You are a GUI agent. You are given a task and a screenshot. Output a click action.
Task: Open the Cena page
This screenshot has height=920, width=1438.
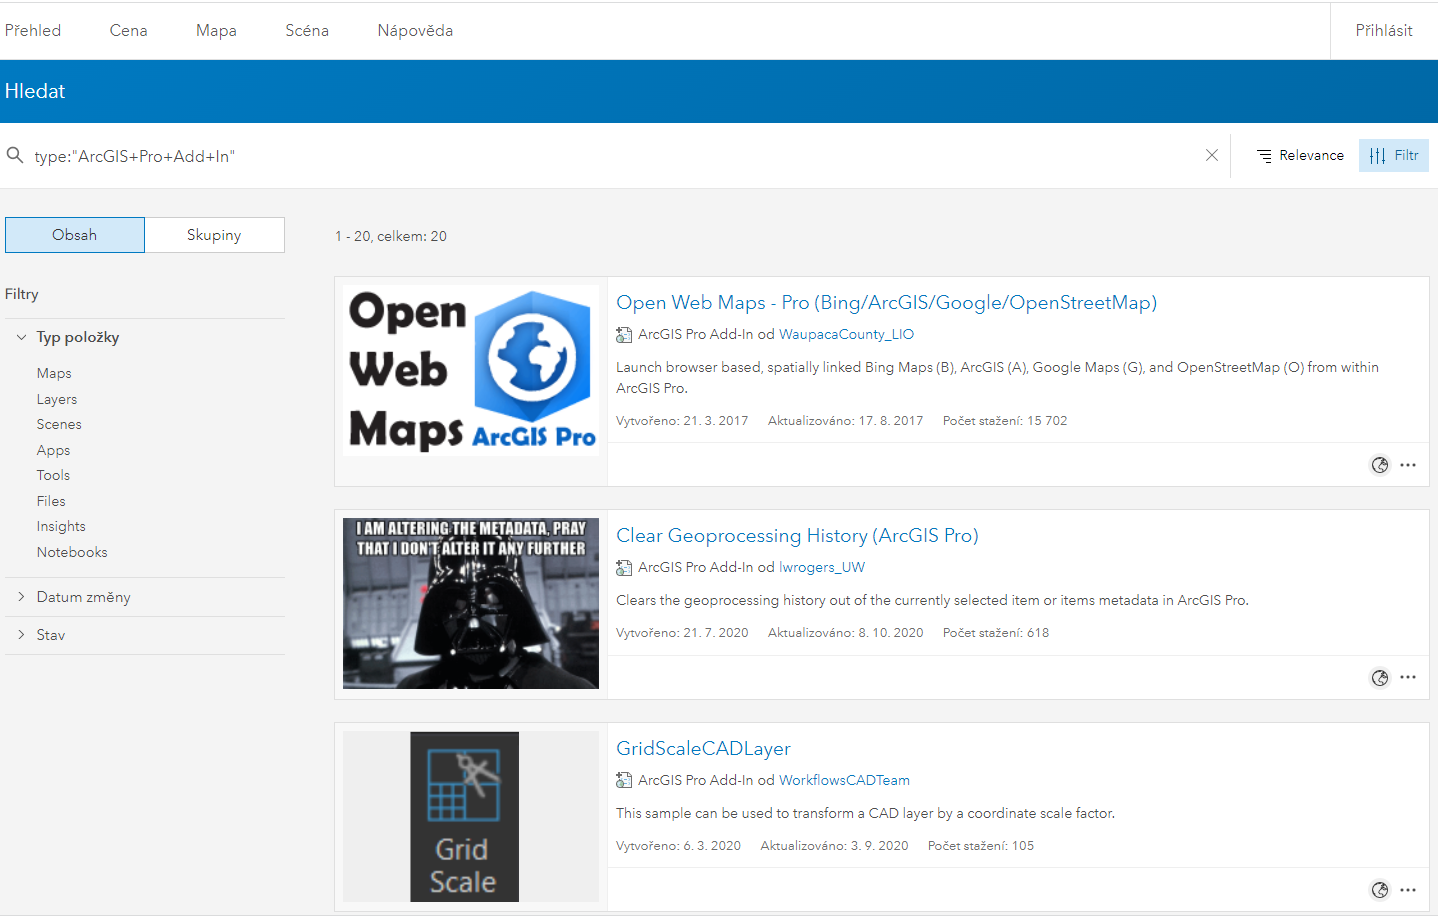pyautogui.click(x=128, y=30)
